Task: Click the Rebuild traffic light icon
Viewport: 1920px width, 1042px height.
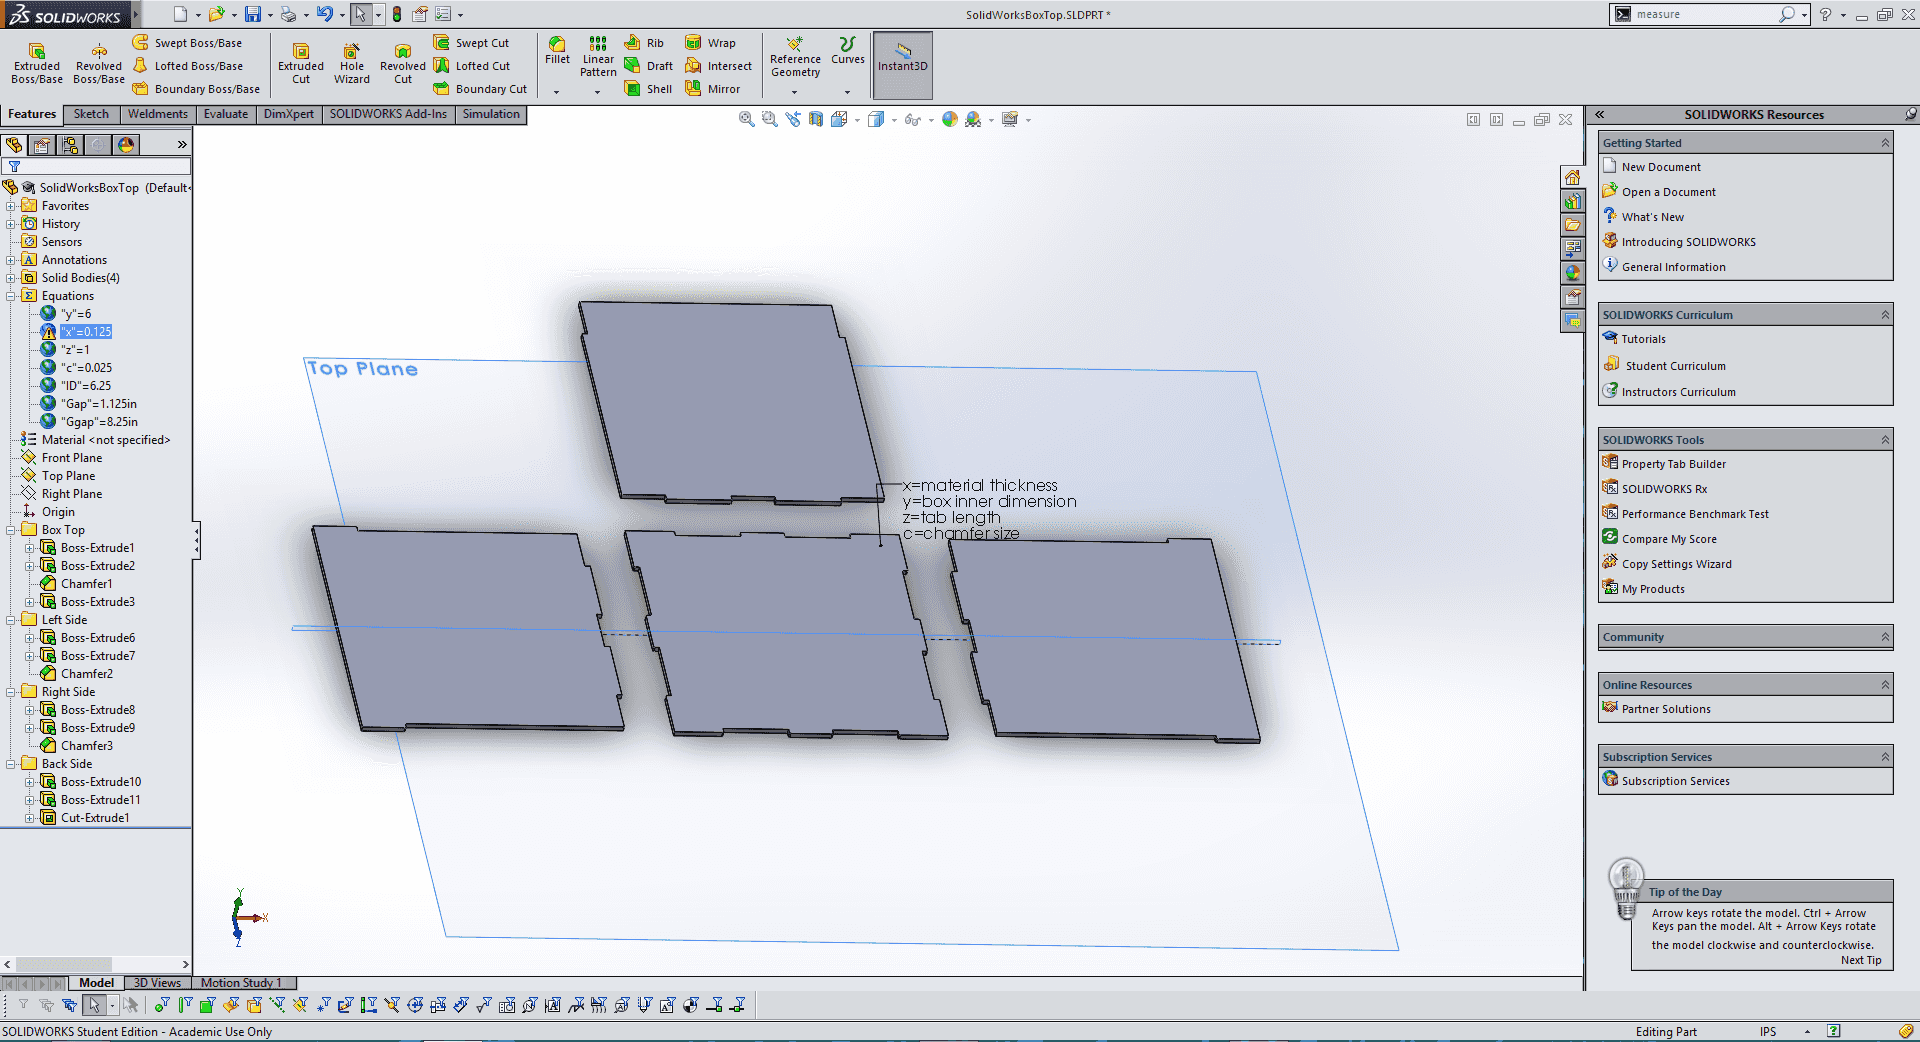Action: pyautogui.click(x=397, y=14)
